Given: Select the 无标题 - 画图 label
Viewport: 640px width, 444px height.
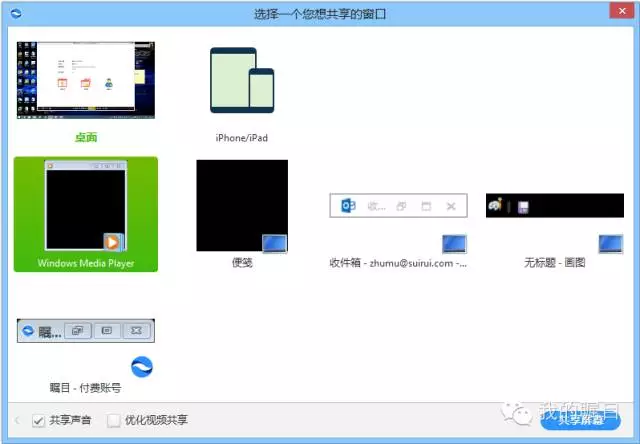Looking at the screenshot, I should click(x=554, y=263).
